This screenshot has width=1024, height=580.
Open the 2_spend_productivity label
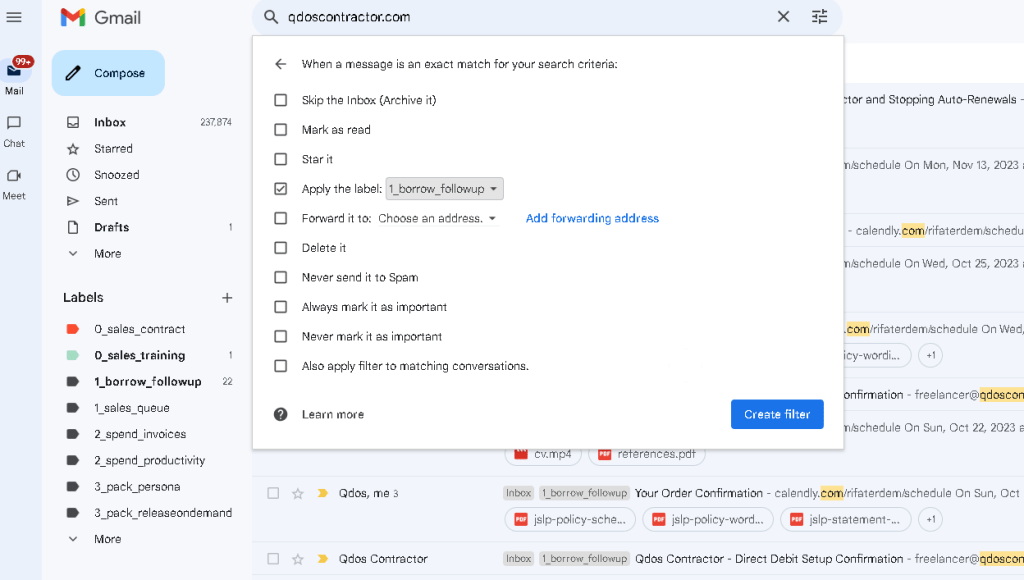tap(149, 460)
